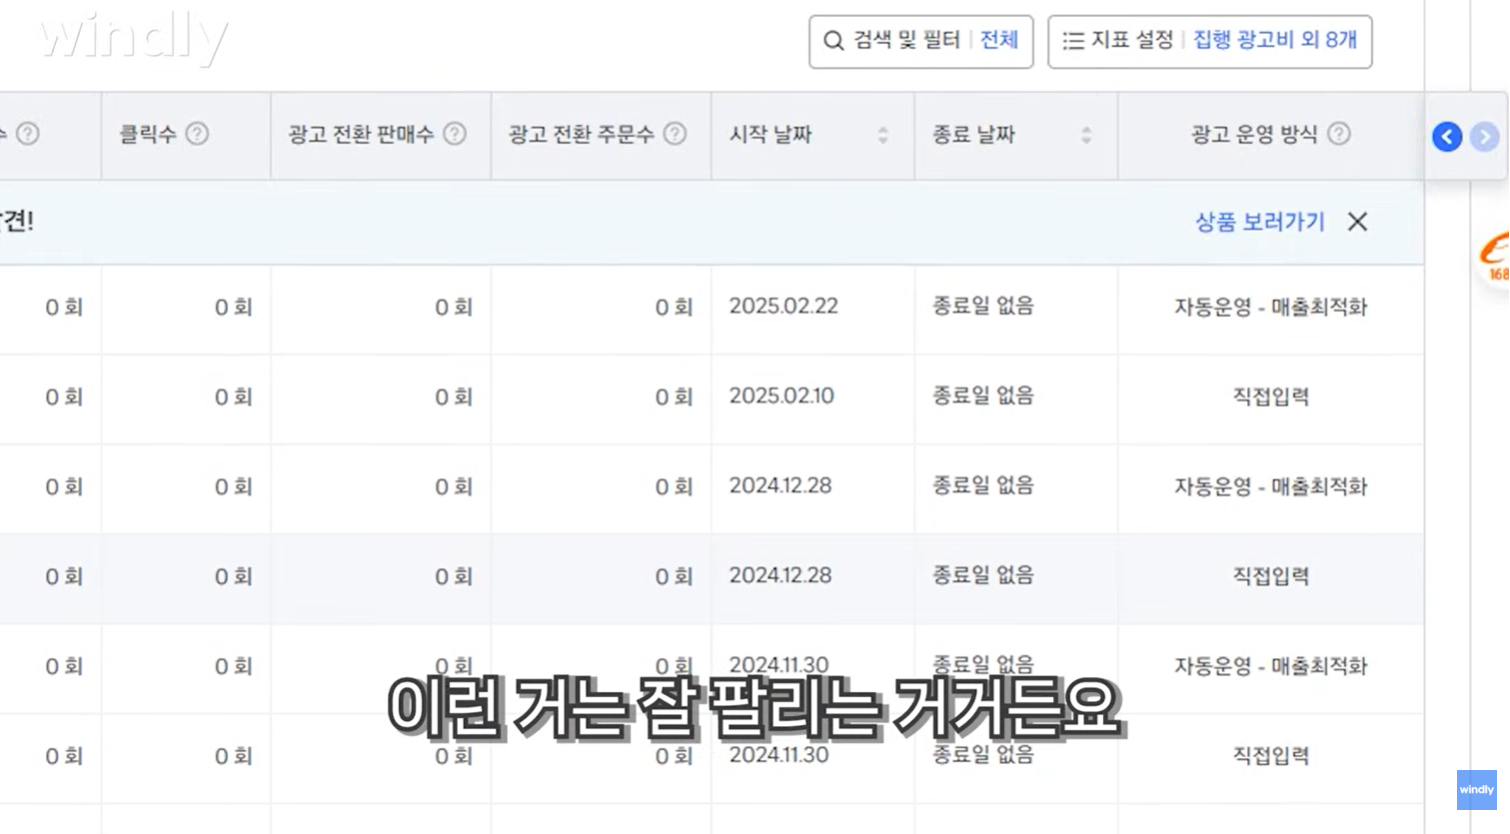The width and height of the screenshot is (1510, 834).
Task: Open 지표 설정 metrics settings button
Action: click(1209, 41)
